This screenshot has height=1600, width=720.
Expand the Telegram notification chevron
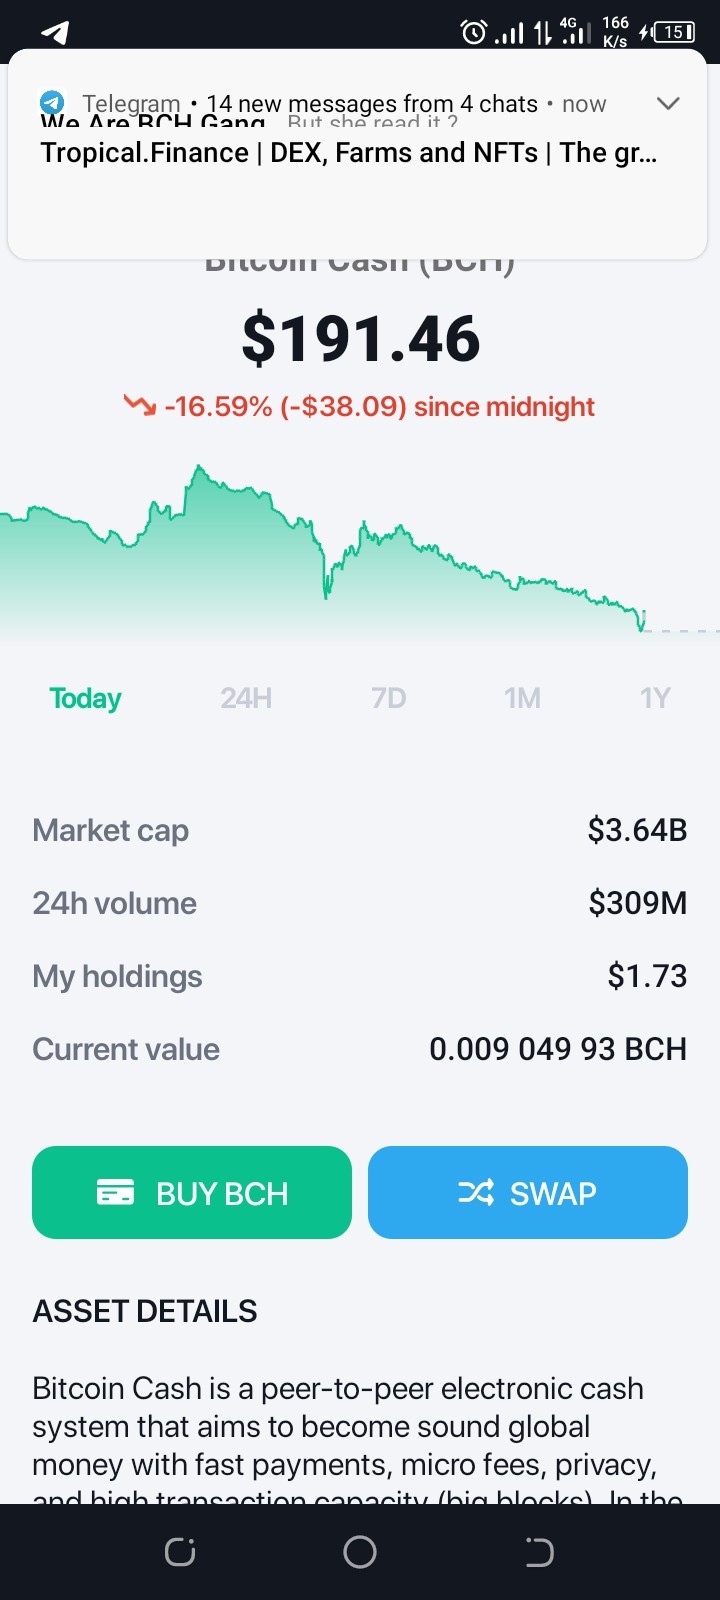667,103
